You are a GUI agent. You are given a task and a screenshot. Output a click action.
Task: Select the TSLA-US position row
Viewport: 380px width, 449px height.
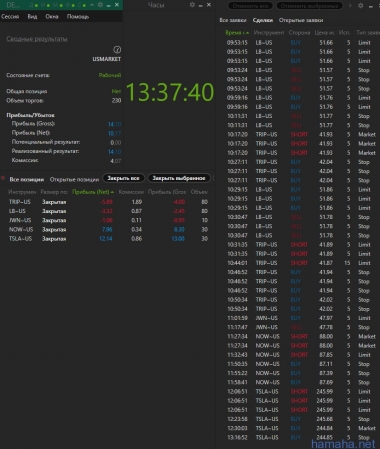(x=108, y=239)
